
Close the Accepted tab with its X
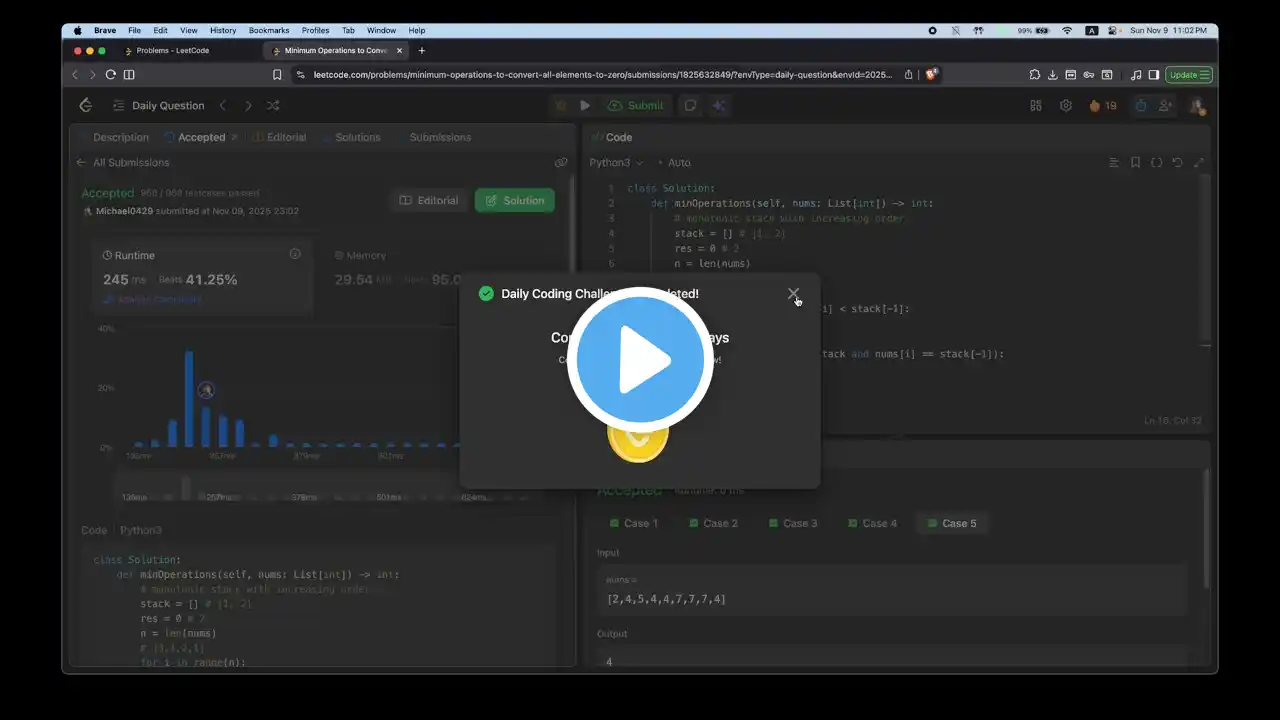pyautogui.click(x=235, y=137)
